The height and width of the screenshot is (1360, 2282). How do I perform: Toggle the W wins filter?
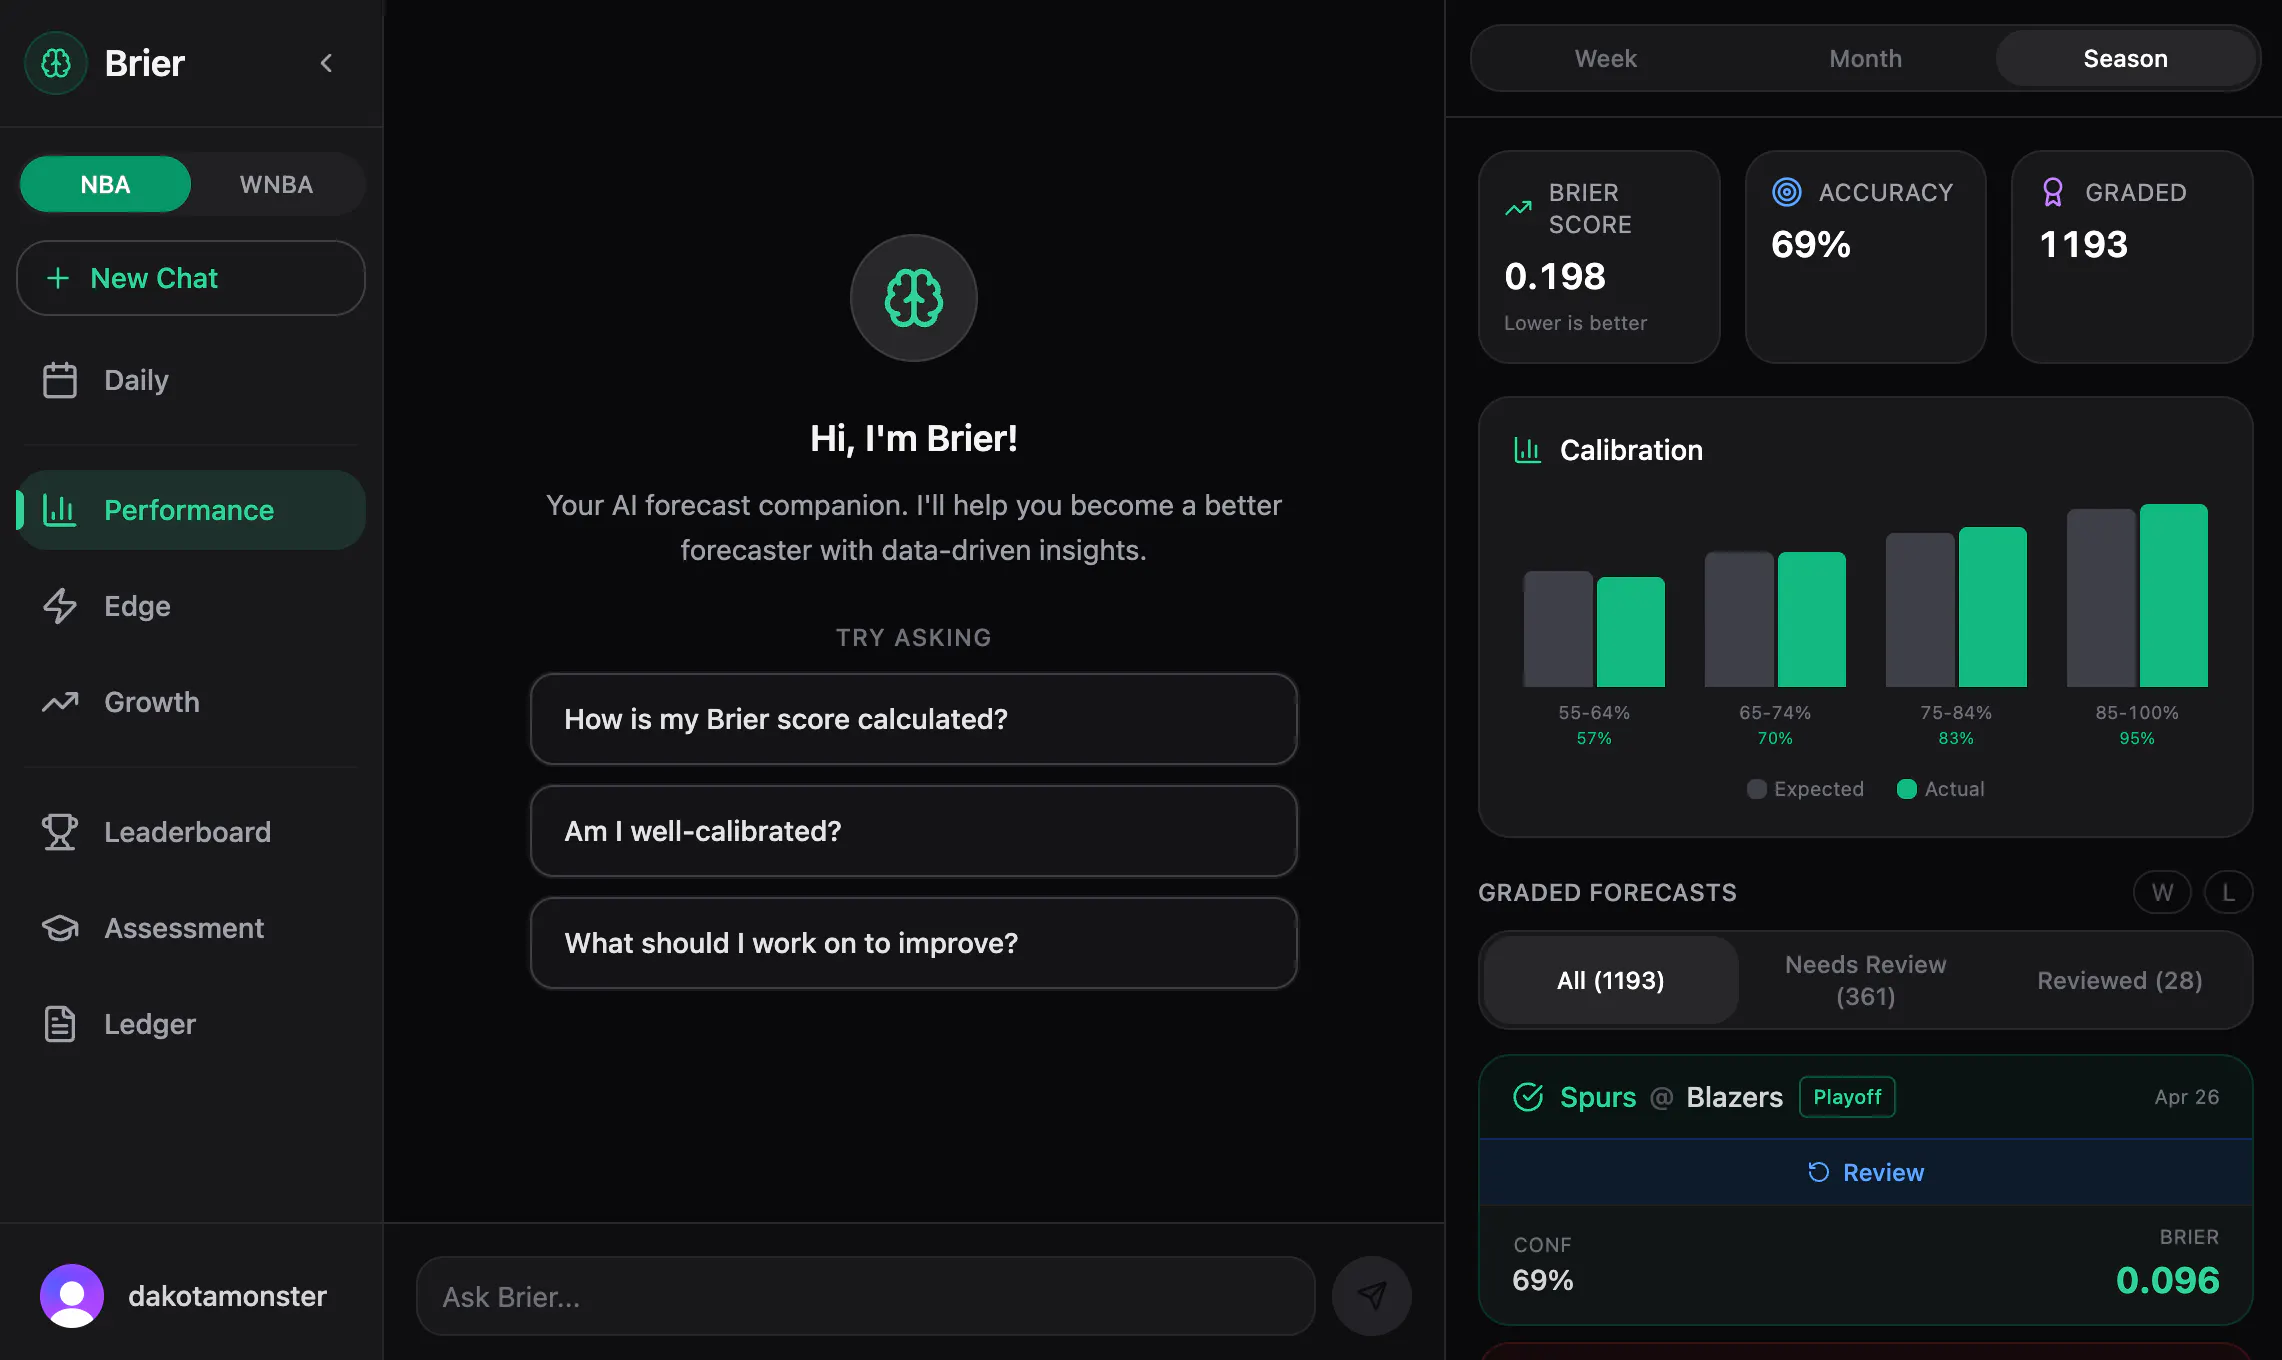2162,892
